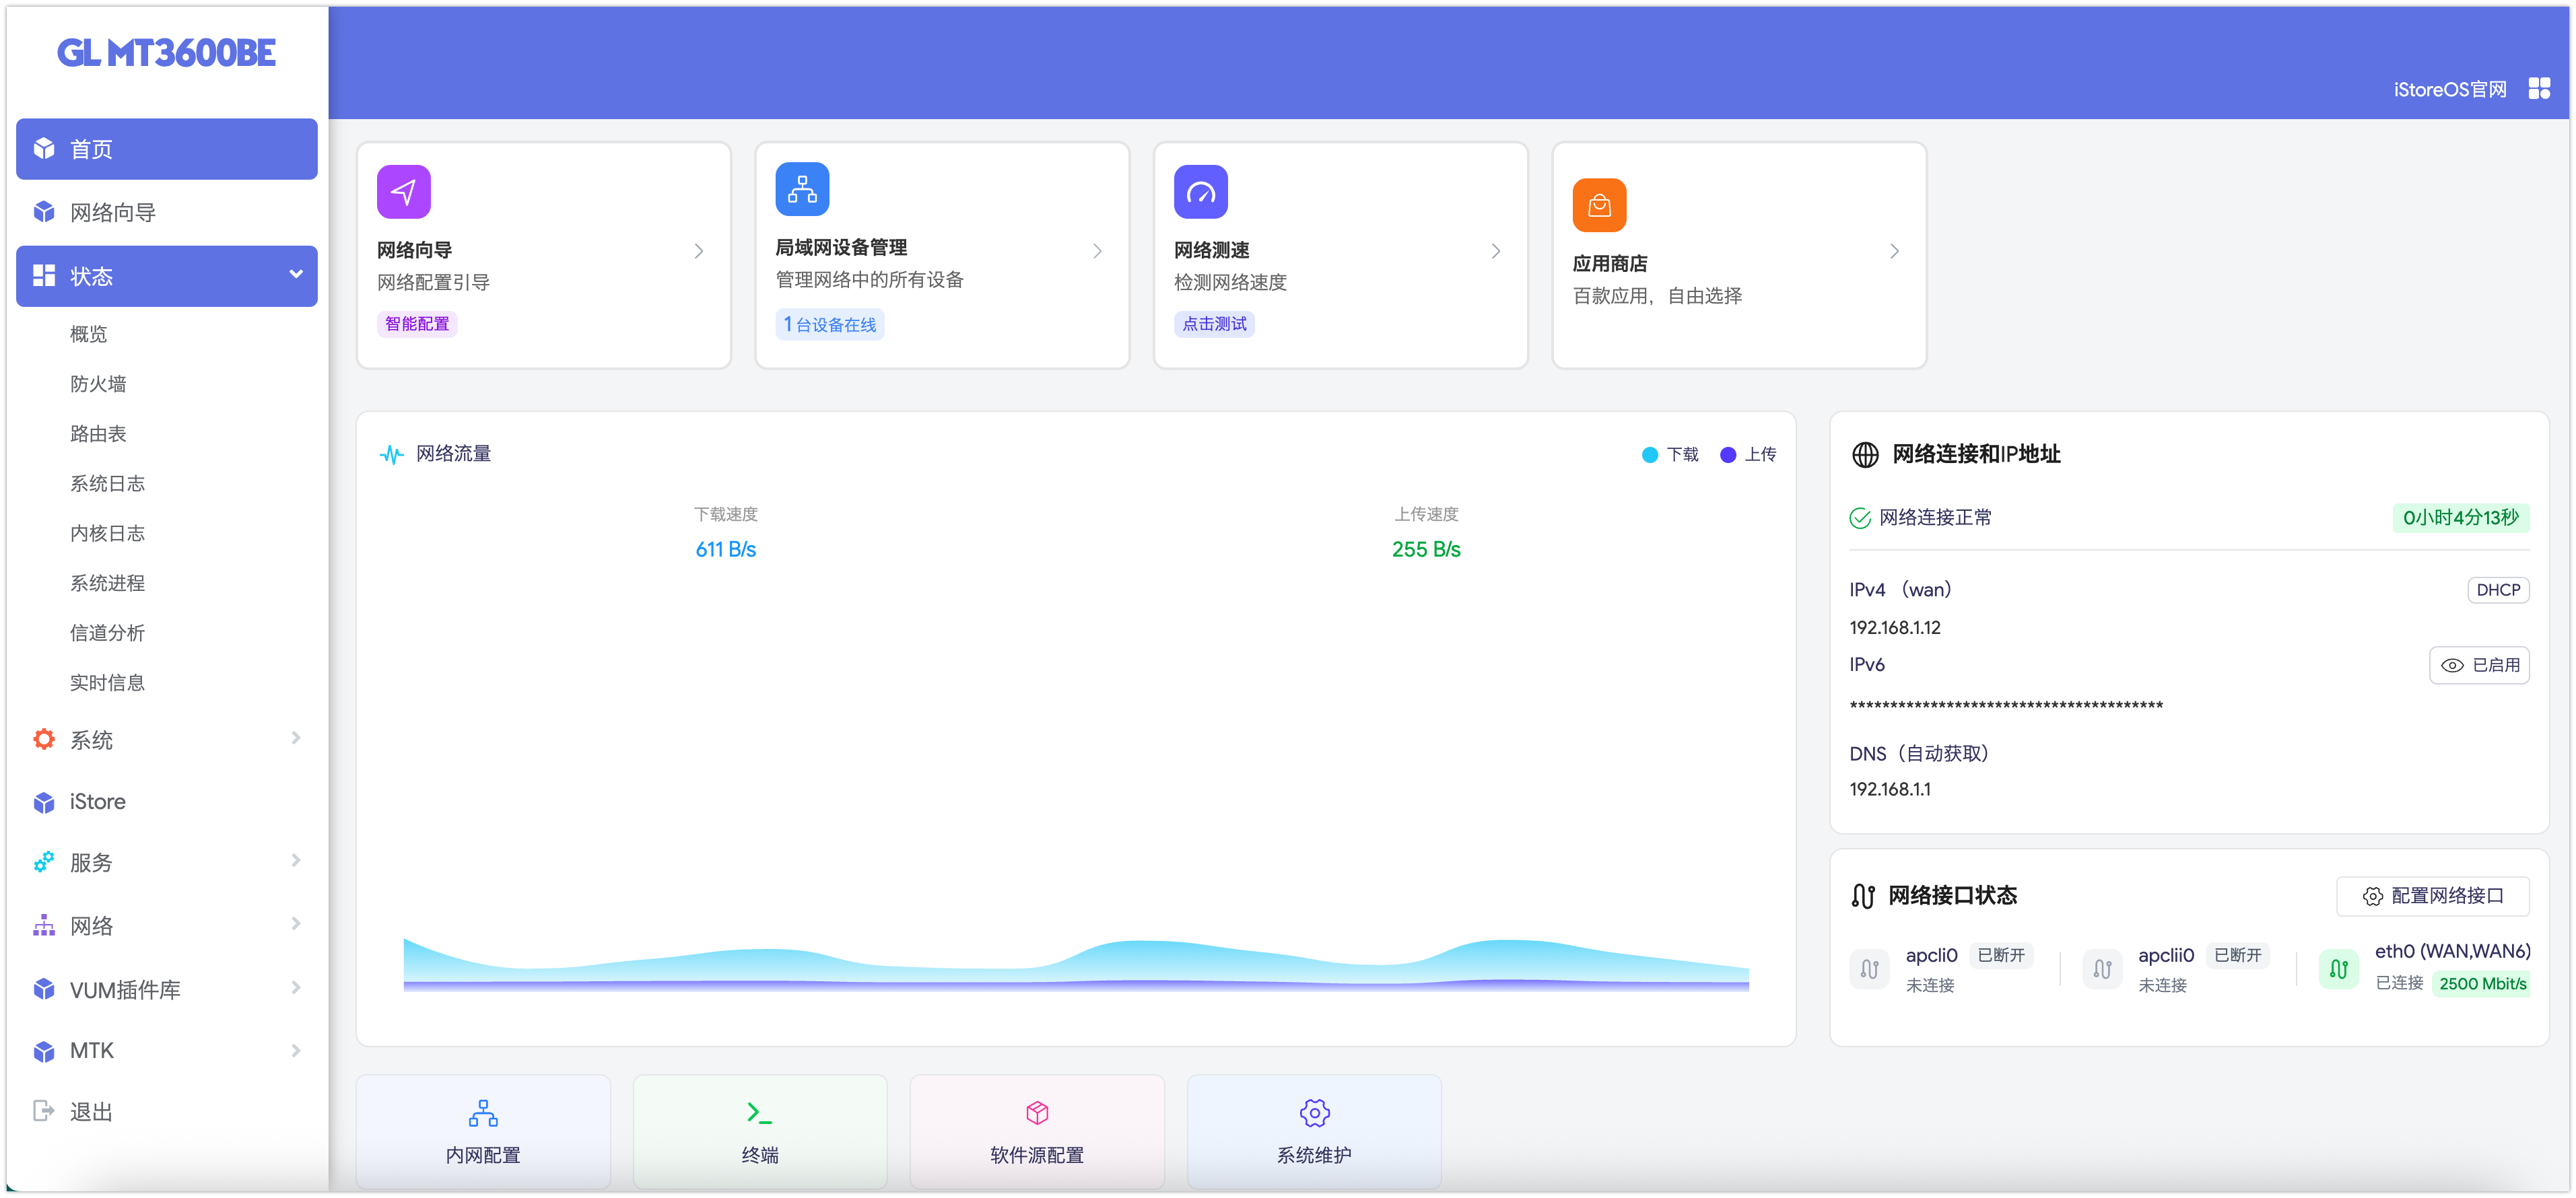Screen dimensions: 2576x1198
Task: Open the iStoreOS官网 link
Action: coord(2450,90)
